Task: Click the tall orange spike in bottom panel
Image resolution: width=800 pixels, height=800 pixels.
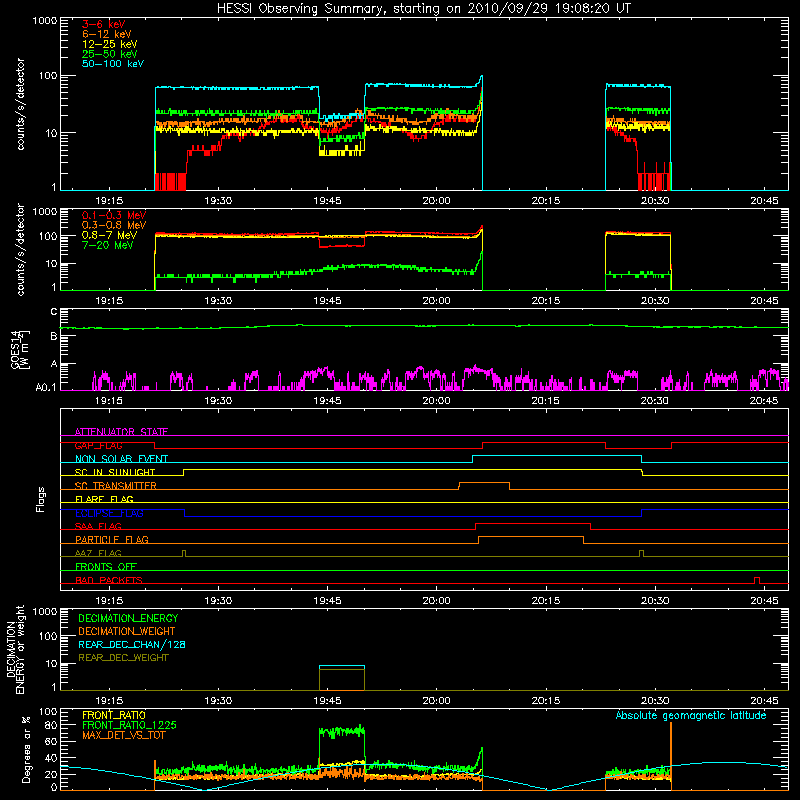Action: [671, 756]
